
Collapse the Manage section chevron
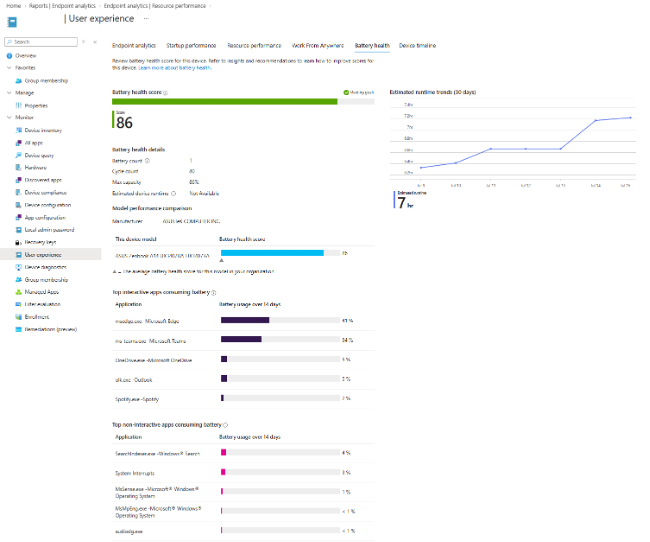9,92
